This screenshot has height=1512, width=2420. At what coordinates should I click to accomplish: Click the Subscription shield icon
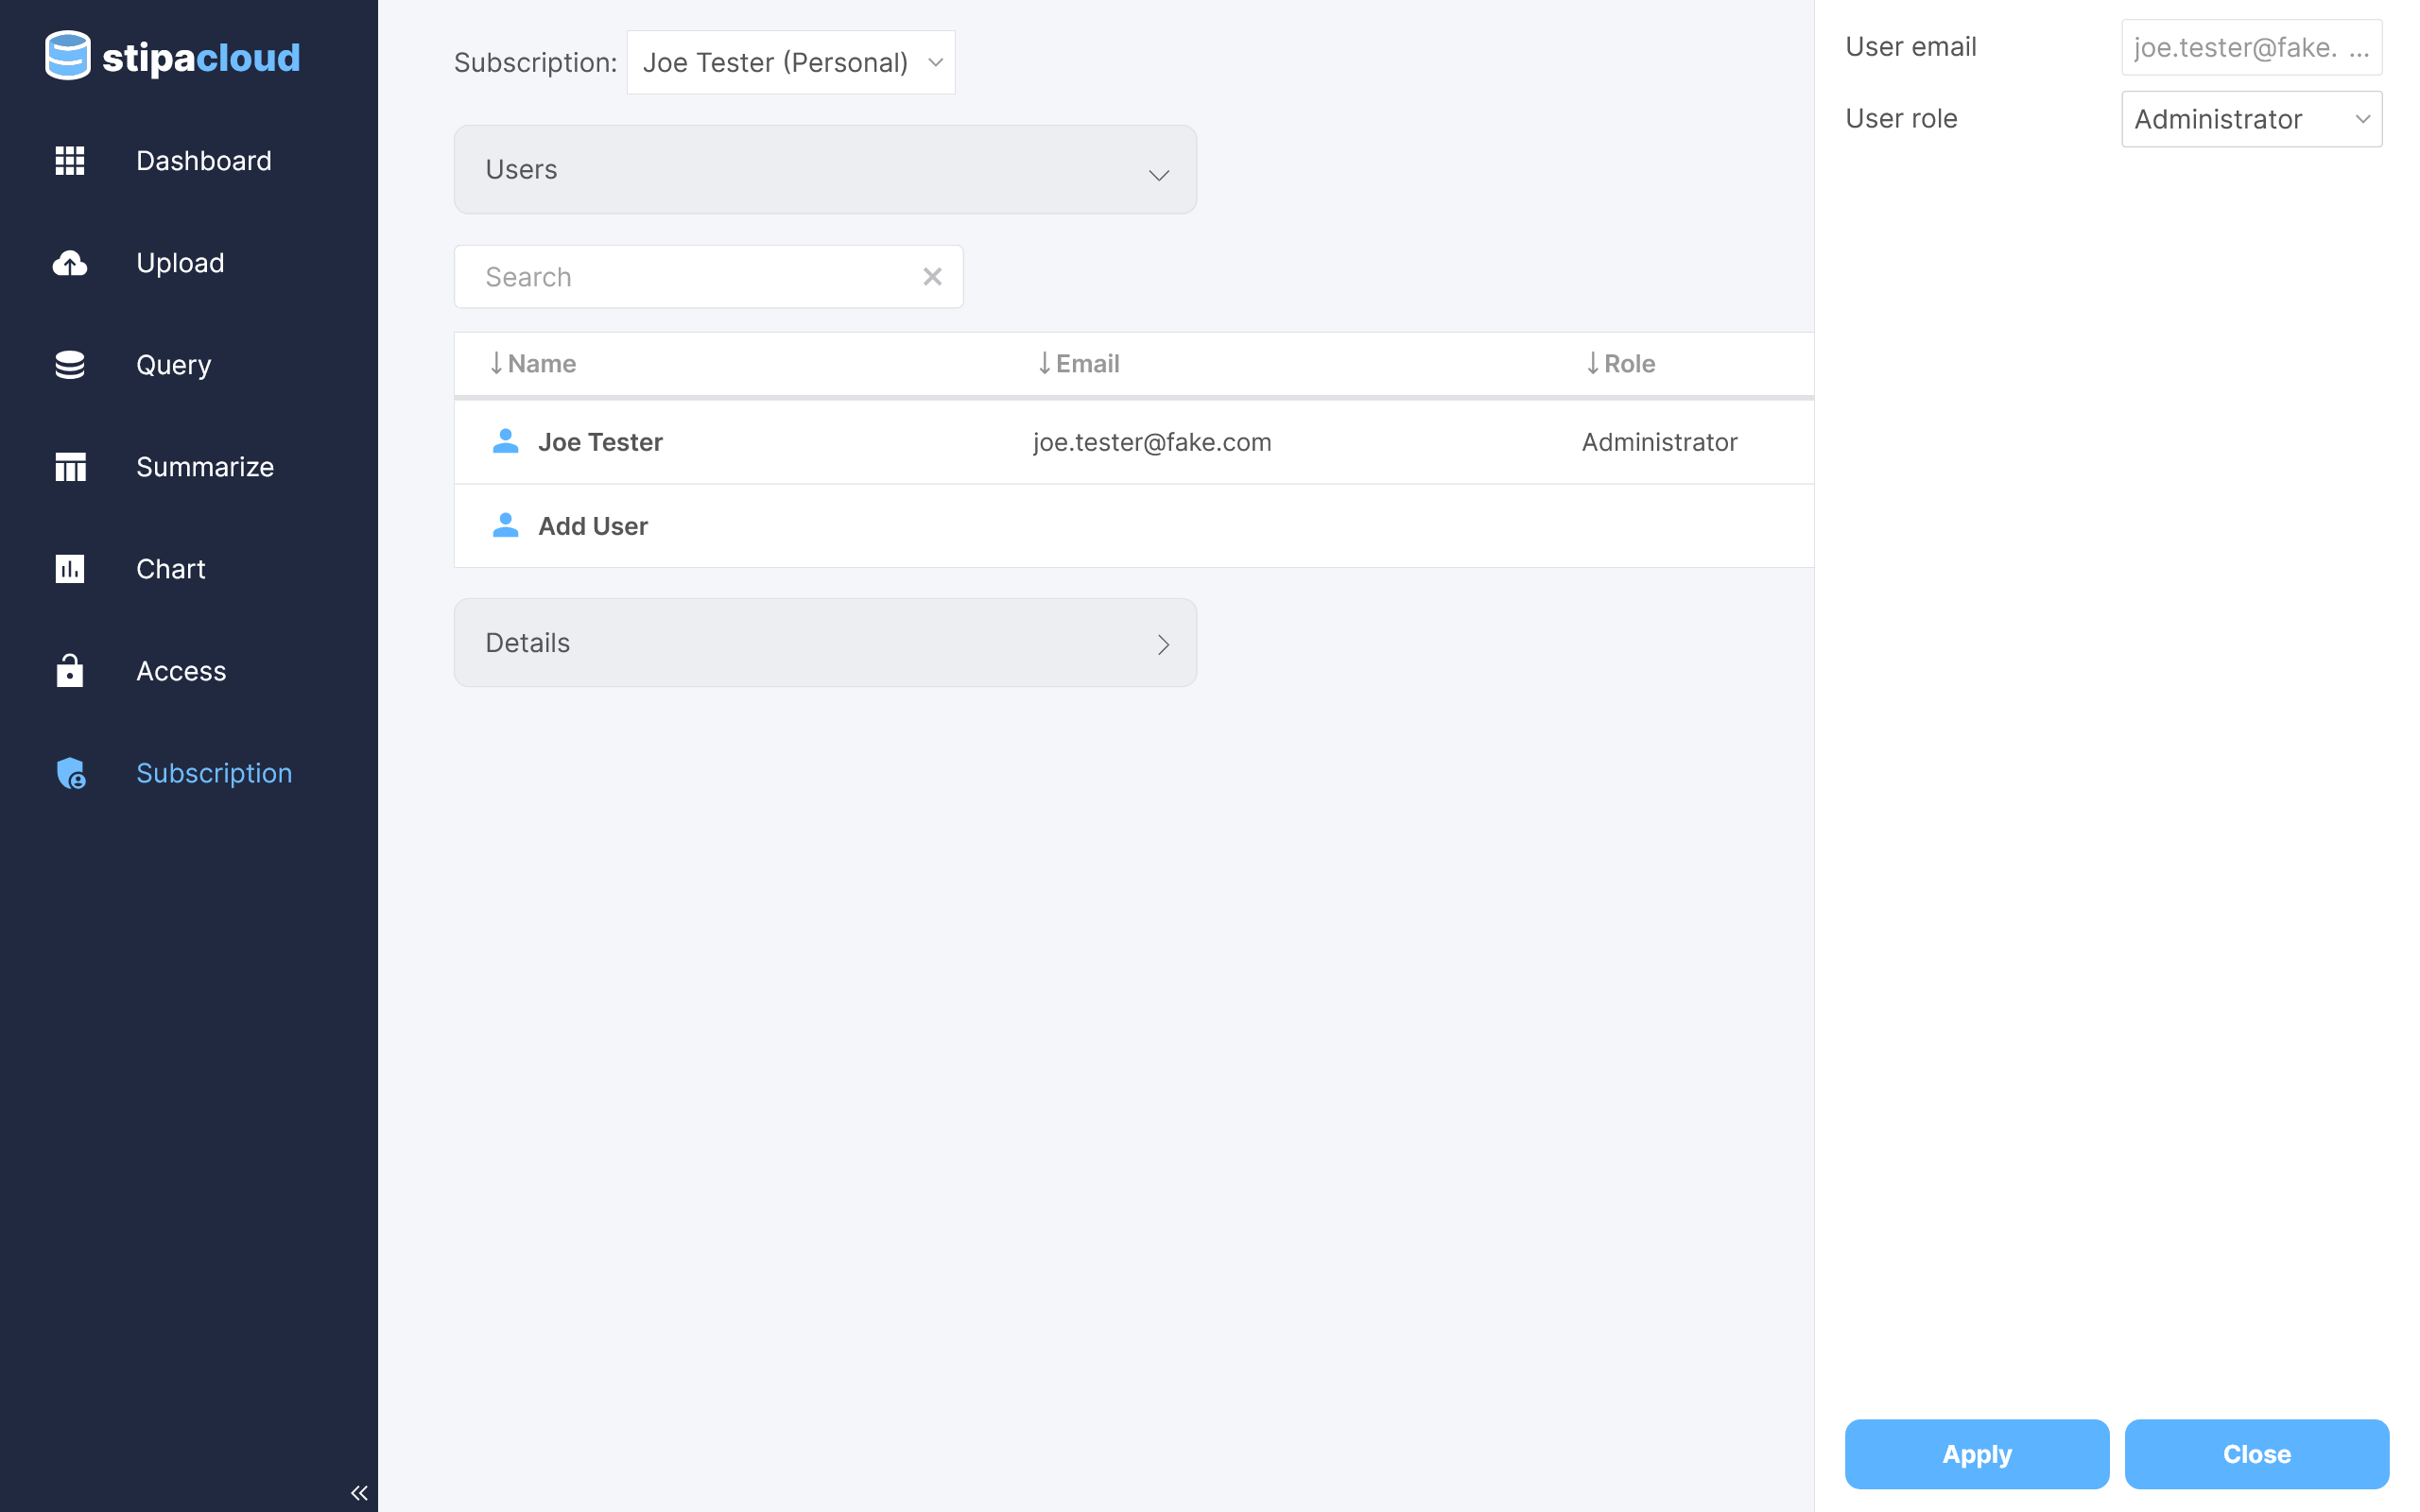coord(70,773)
